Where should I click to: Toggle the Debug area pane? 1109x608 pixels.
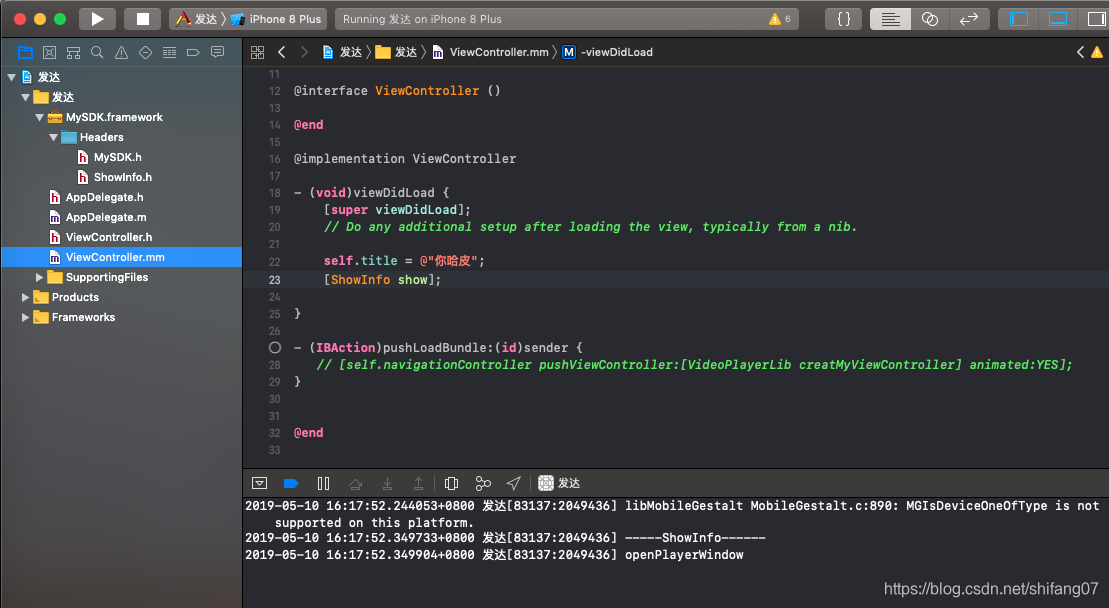[1057, 19]
